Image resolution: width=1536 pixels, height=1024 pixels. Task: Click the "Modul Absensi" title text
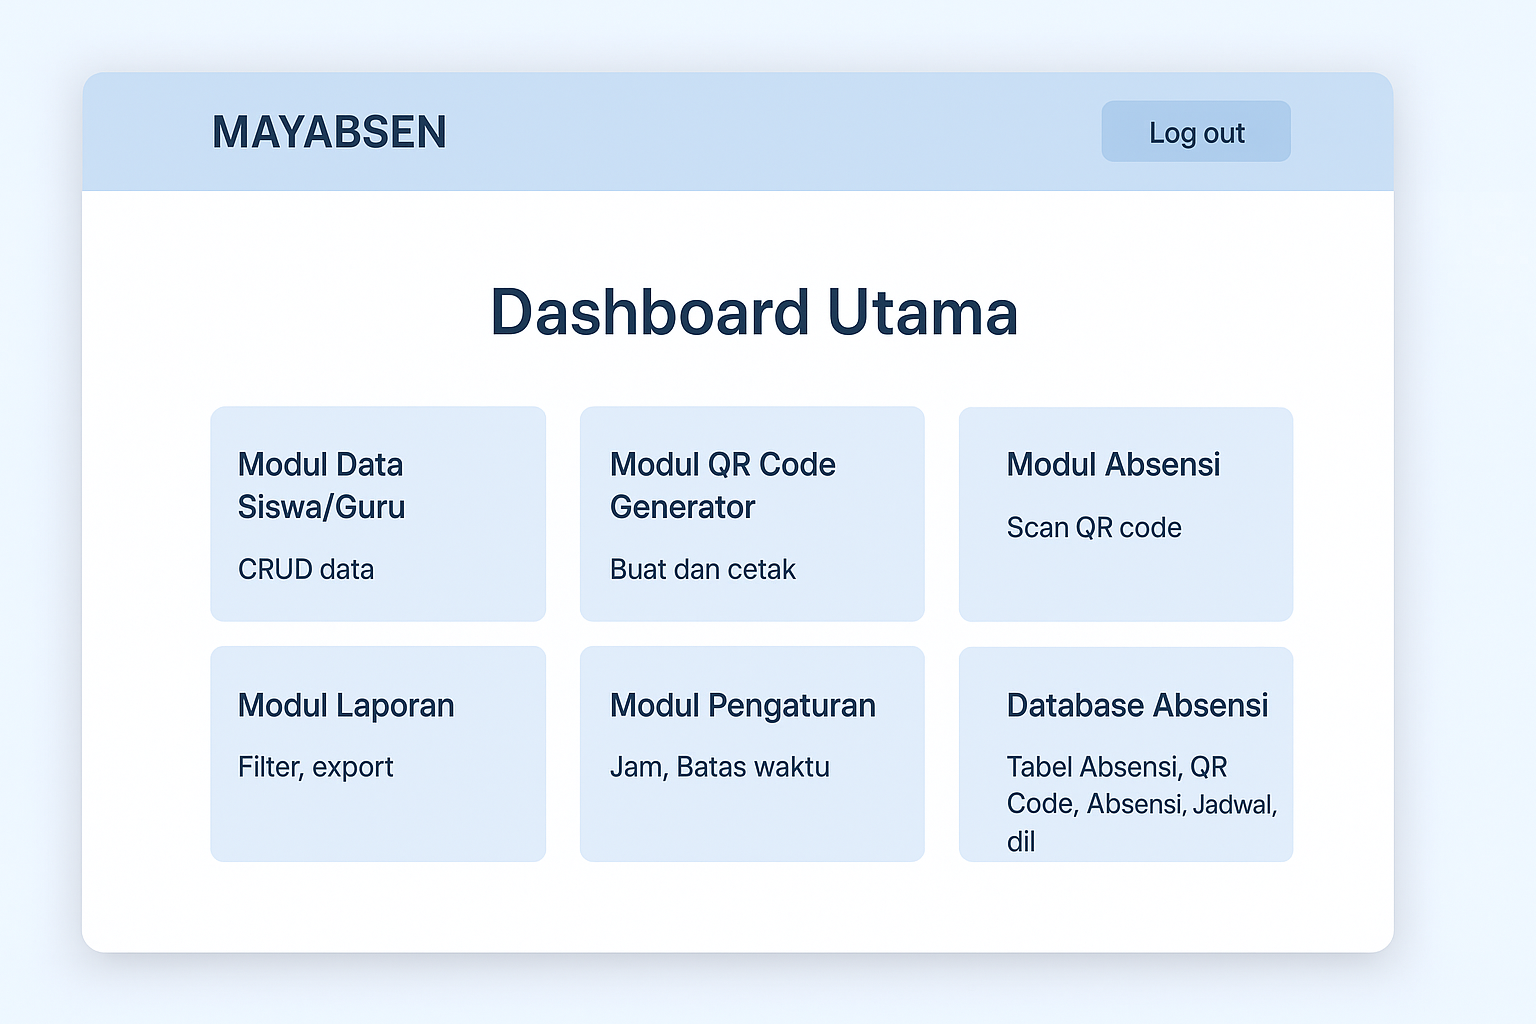coord(1113,464)
